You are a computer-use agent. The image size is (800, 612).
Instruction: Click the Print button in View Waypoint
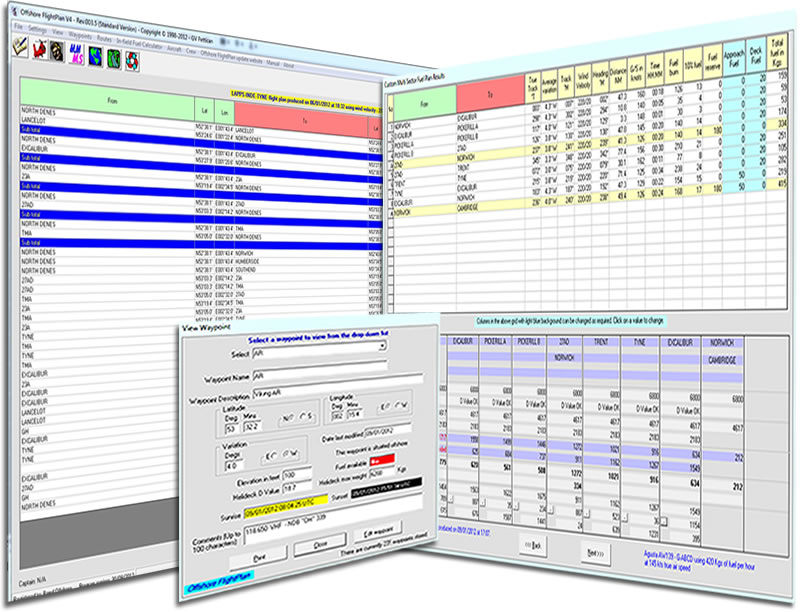258,557
